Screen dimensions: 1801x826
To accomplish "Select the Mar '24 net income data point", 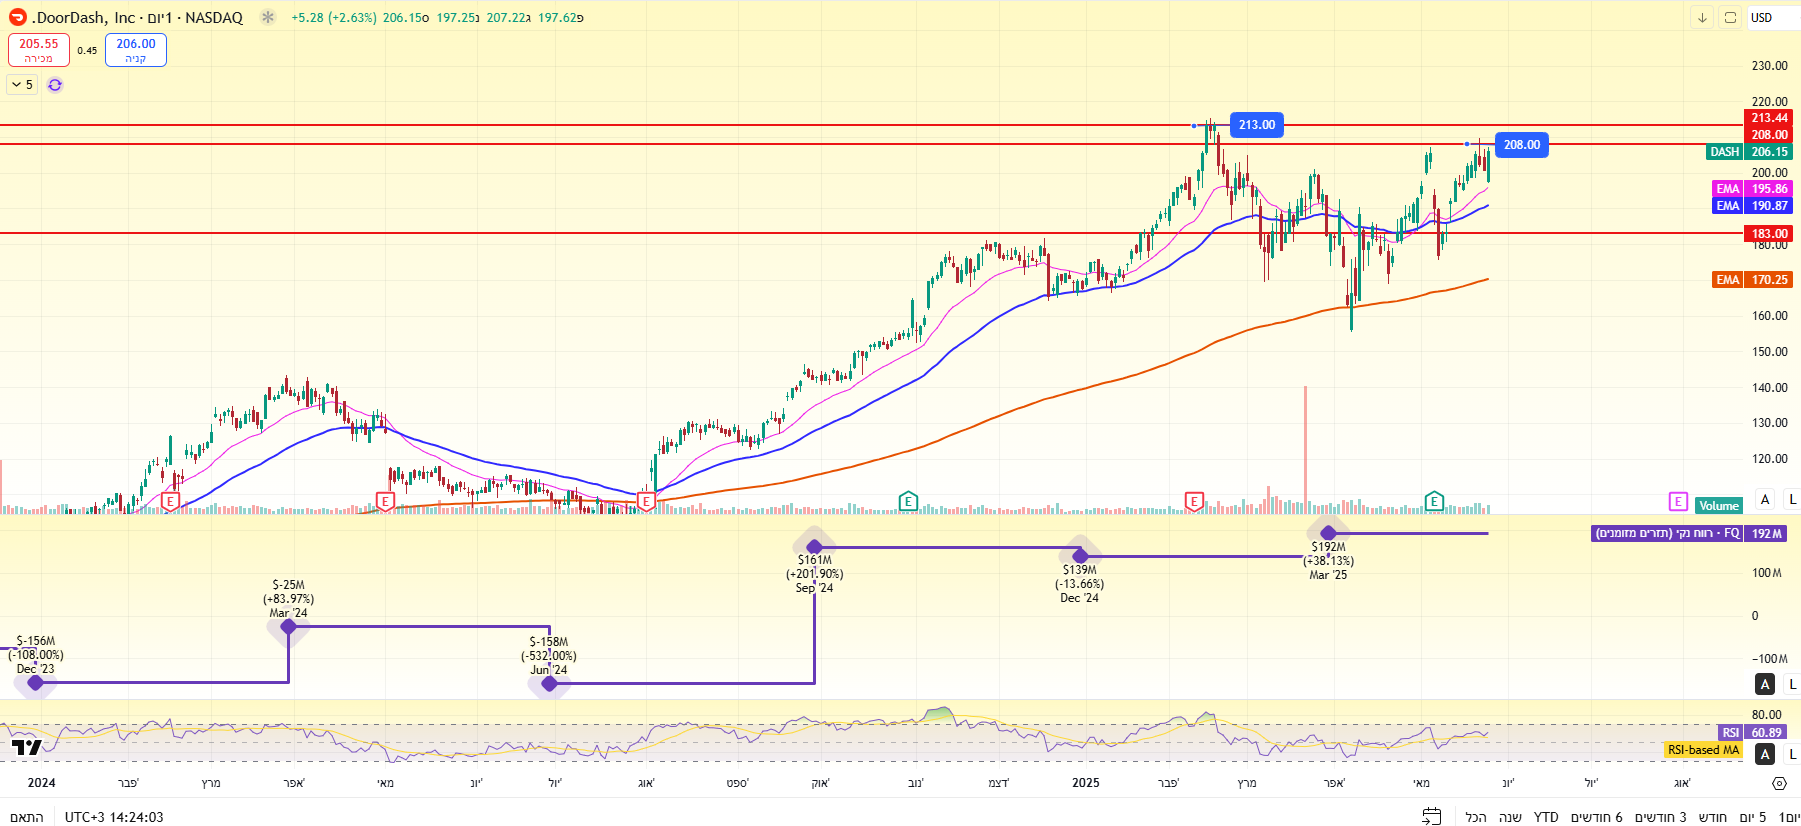I will point(289,627).
